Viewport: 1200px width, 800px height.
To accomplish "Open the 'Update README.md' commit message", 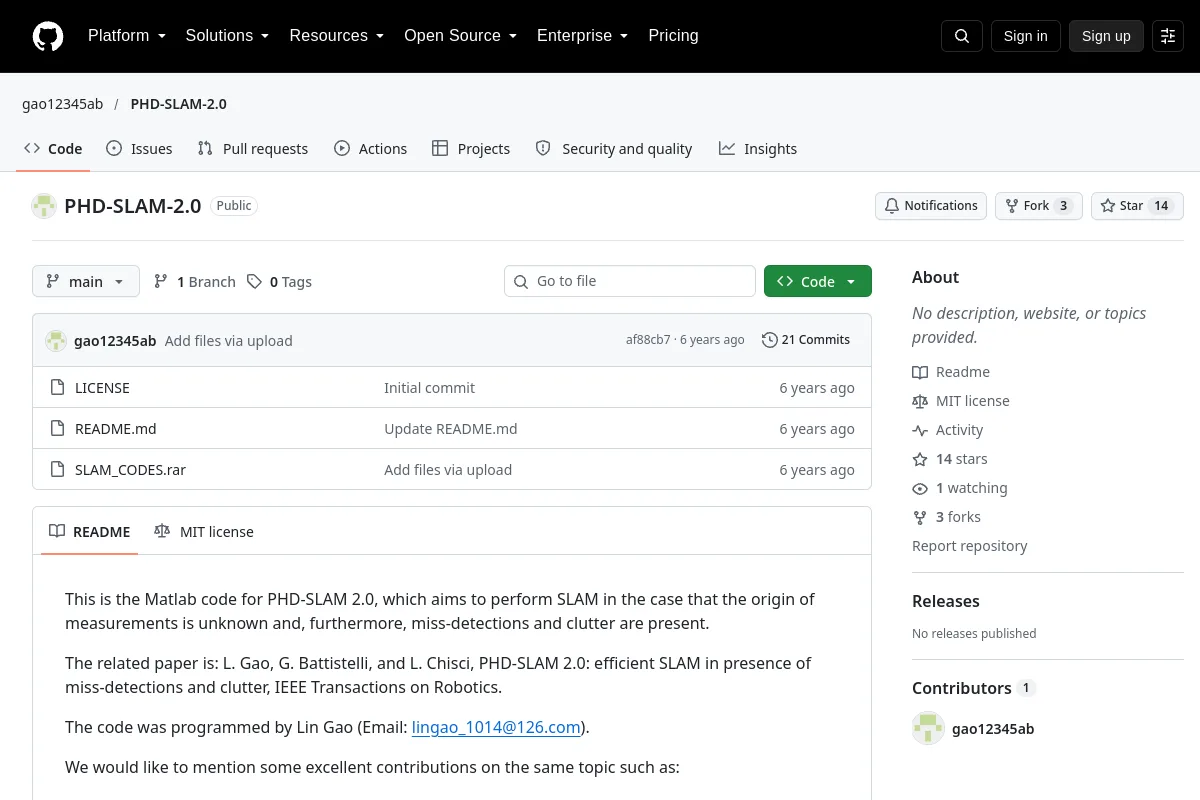I will point(451,429).
